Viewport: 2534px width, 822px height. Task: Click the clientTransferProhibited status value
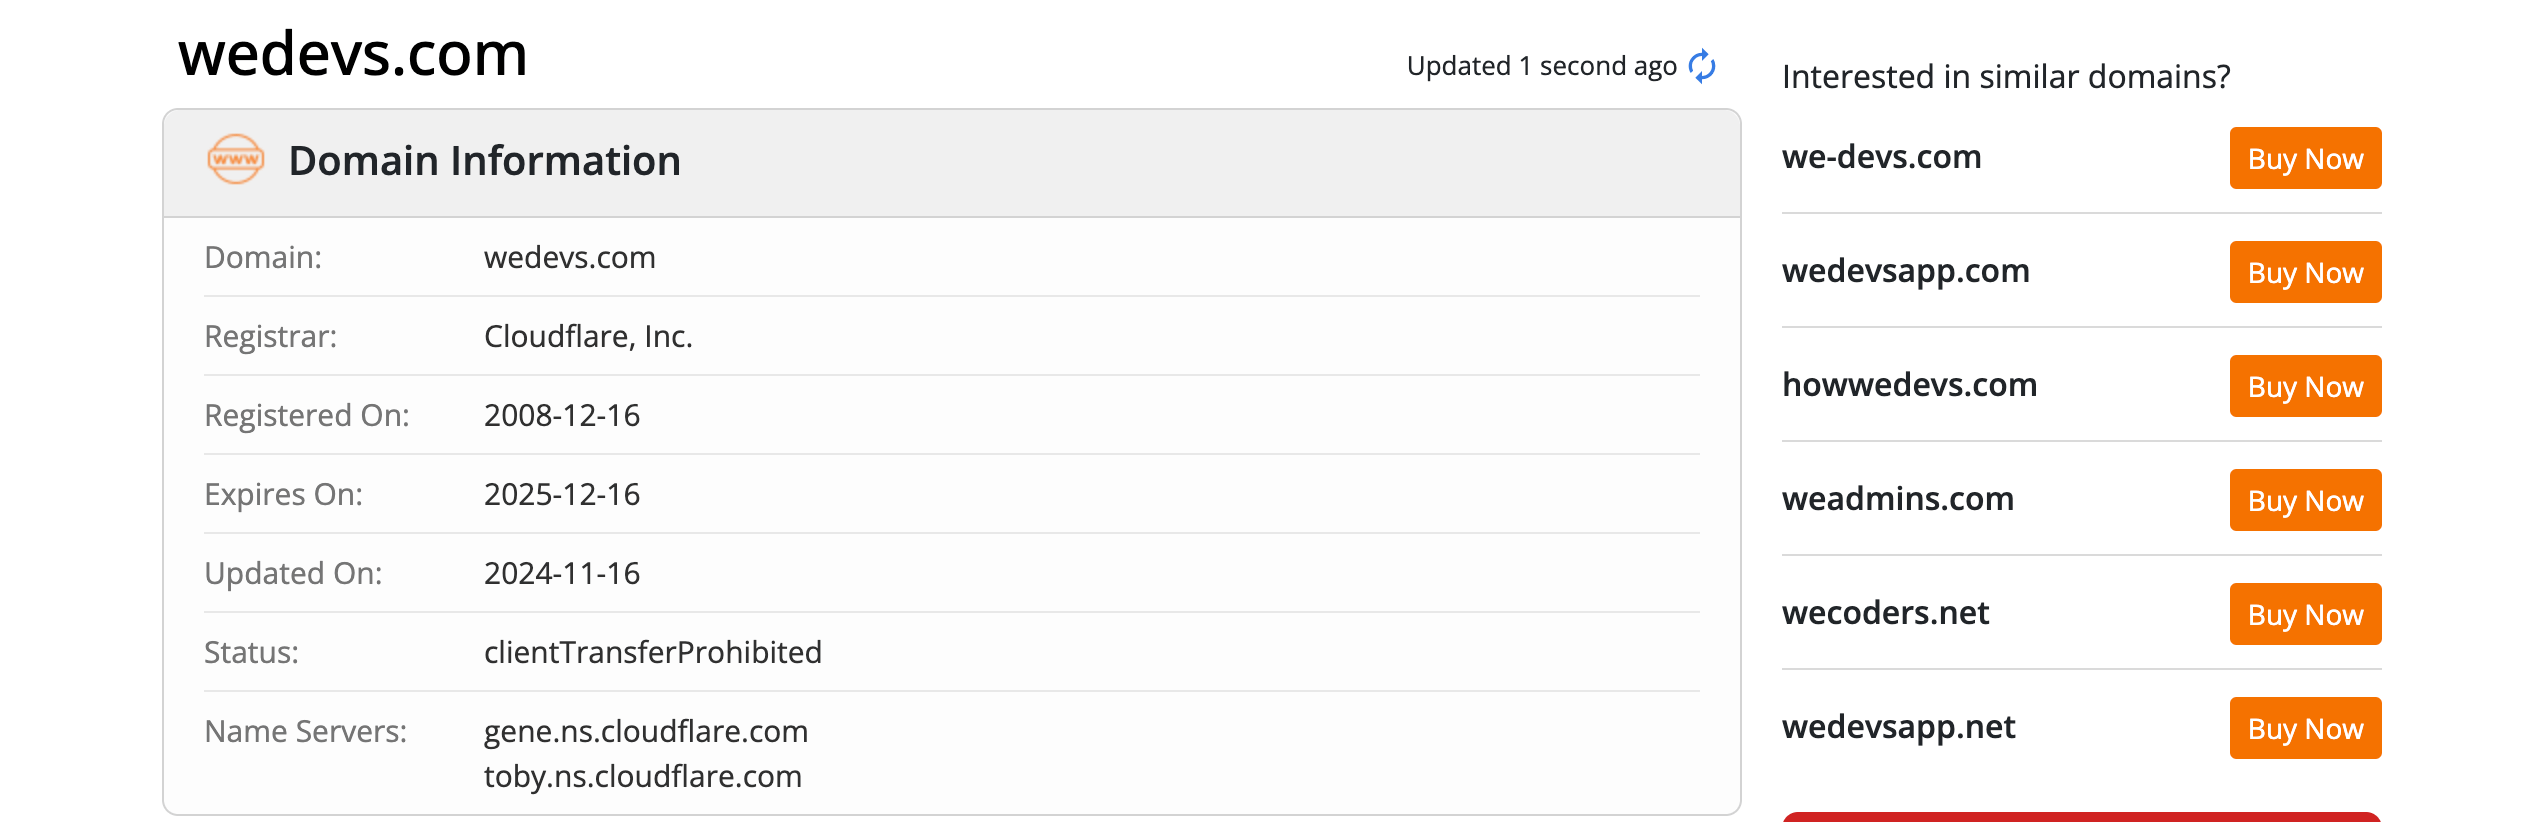tap(653, 653)
